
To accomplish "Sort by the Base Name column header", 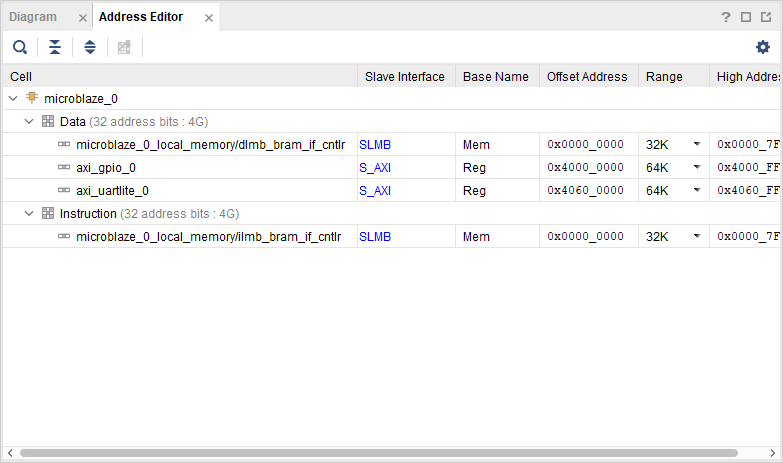I will coord(497,76).
